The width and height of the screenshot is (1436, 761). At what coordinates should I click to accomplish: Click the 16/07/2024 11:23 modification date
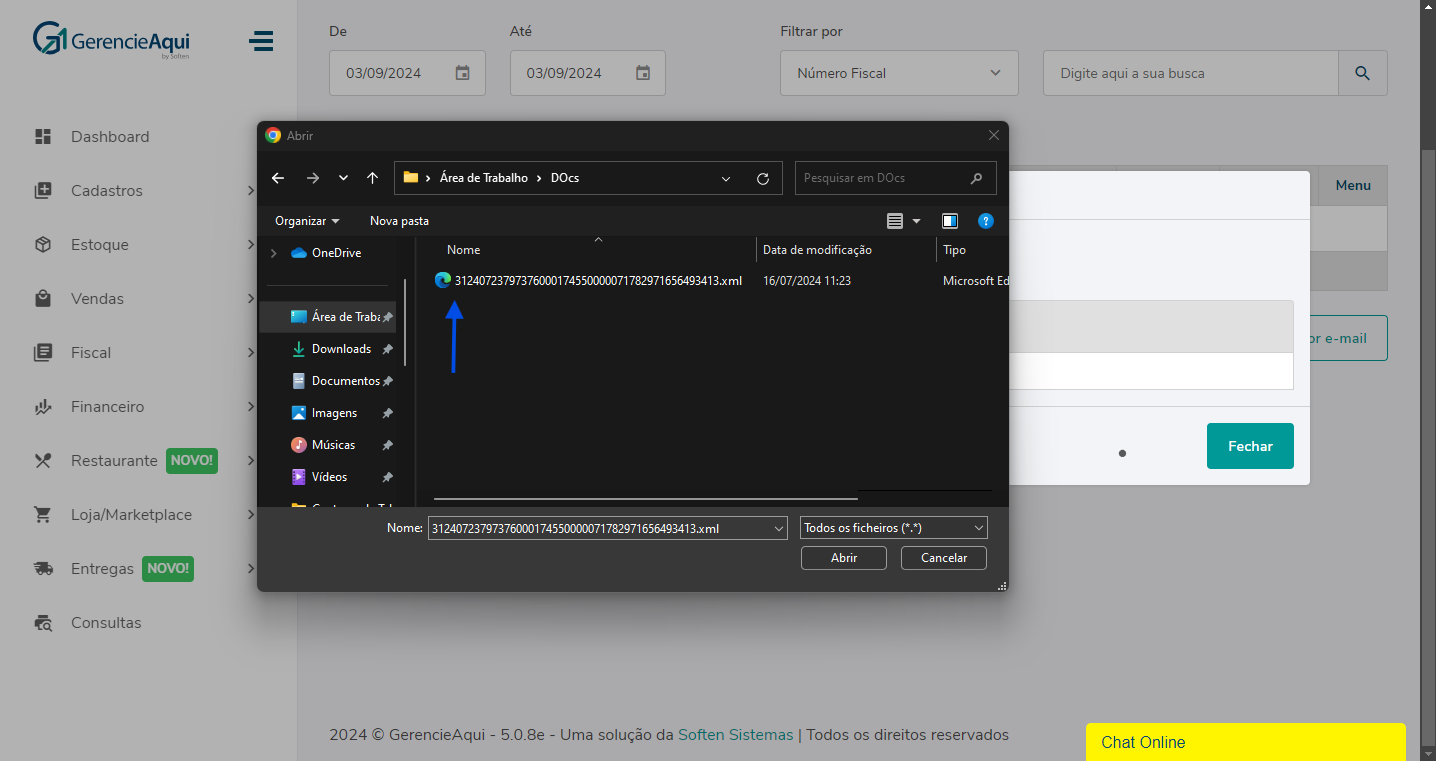click(x=807, y=280)
